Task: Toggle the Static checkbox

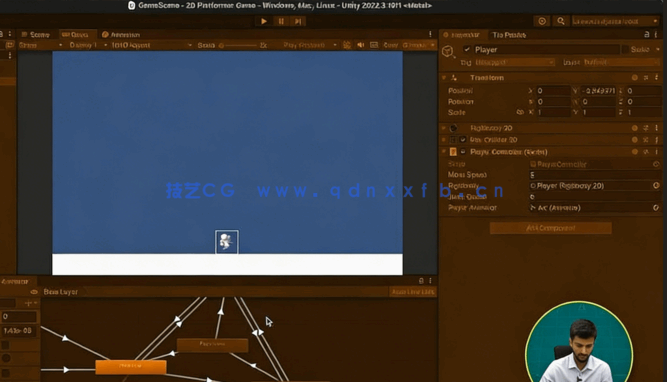Action: [x=625, y=49]
